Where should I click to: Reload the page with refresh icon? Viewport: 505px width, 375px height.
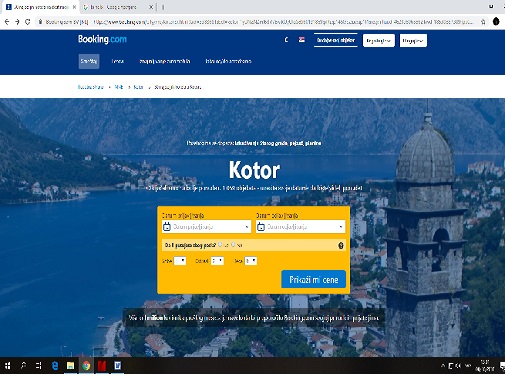pyautogui.click(x=28, y=22)
